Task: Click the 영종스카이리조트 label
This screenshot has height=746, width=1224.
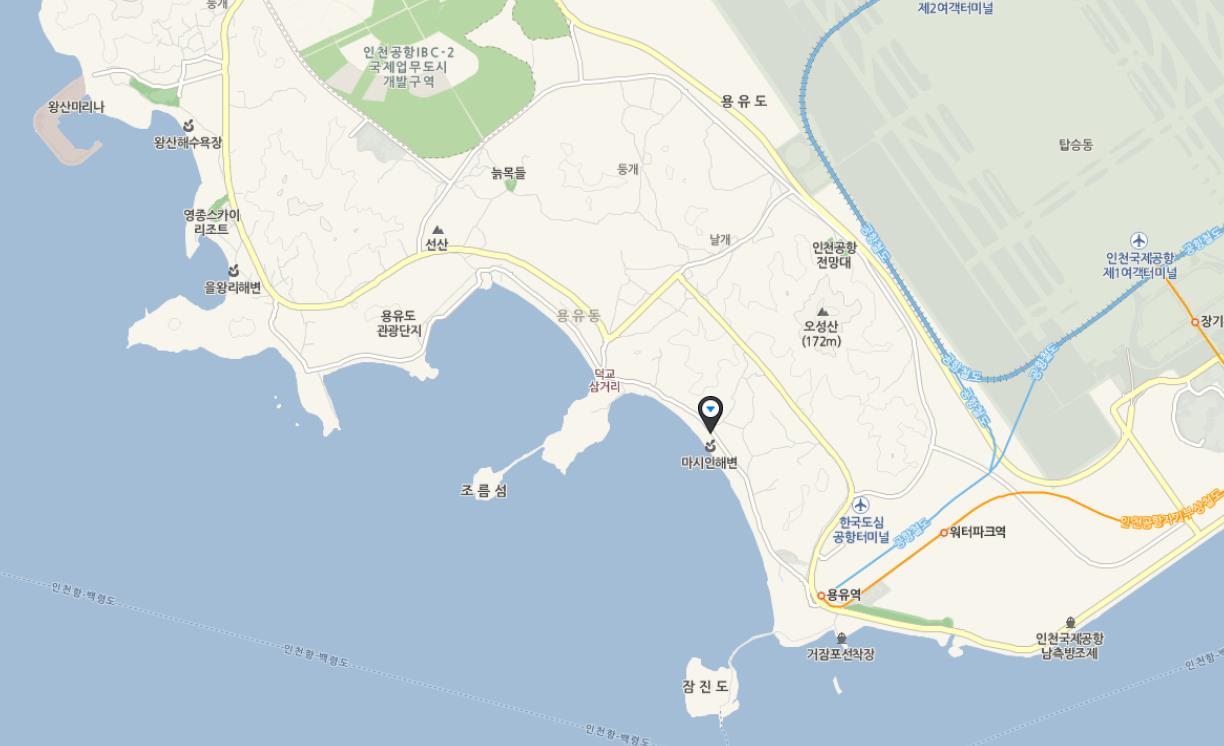Action: [x=212, y=222]
